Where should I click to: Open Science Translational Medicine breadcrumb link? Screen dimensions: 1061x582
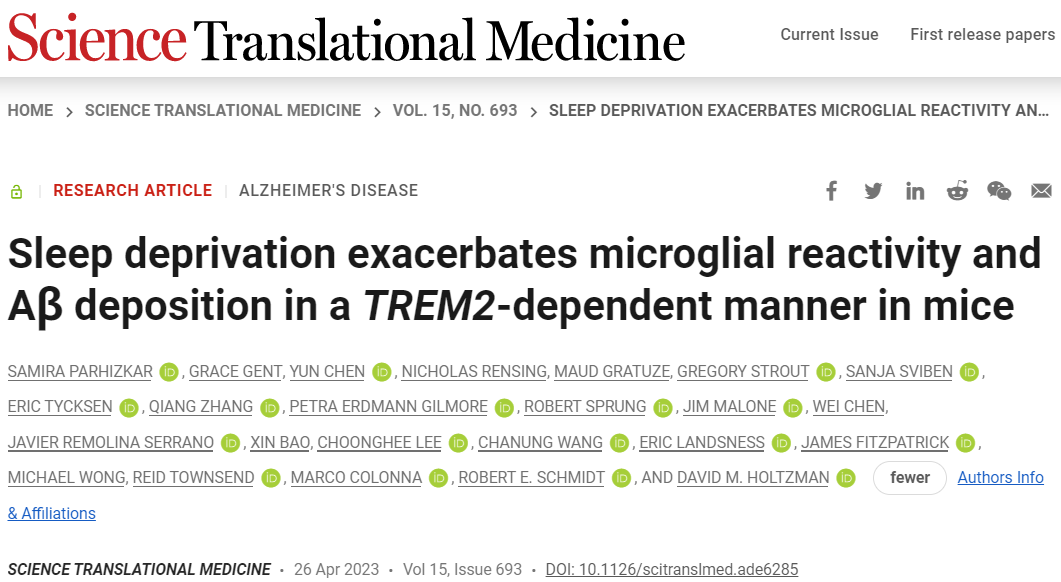(223, 111)
